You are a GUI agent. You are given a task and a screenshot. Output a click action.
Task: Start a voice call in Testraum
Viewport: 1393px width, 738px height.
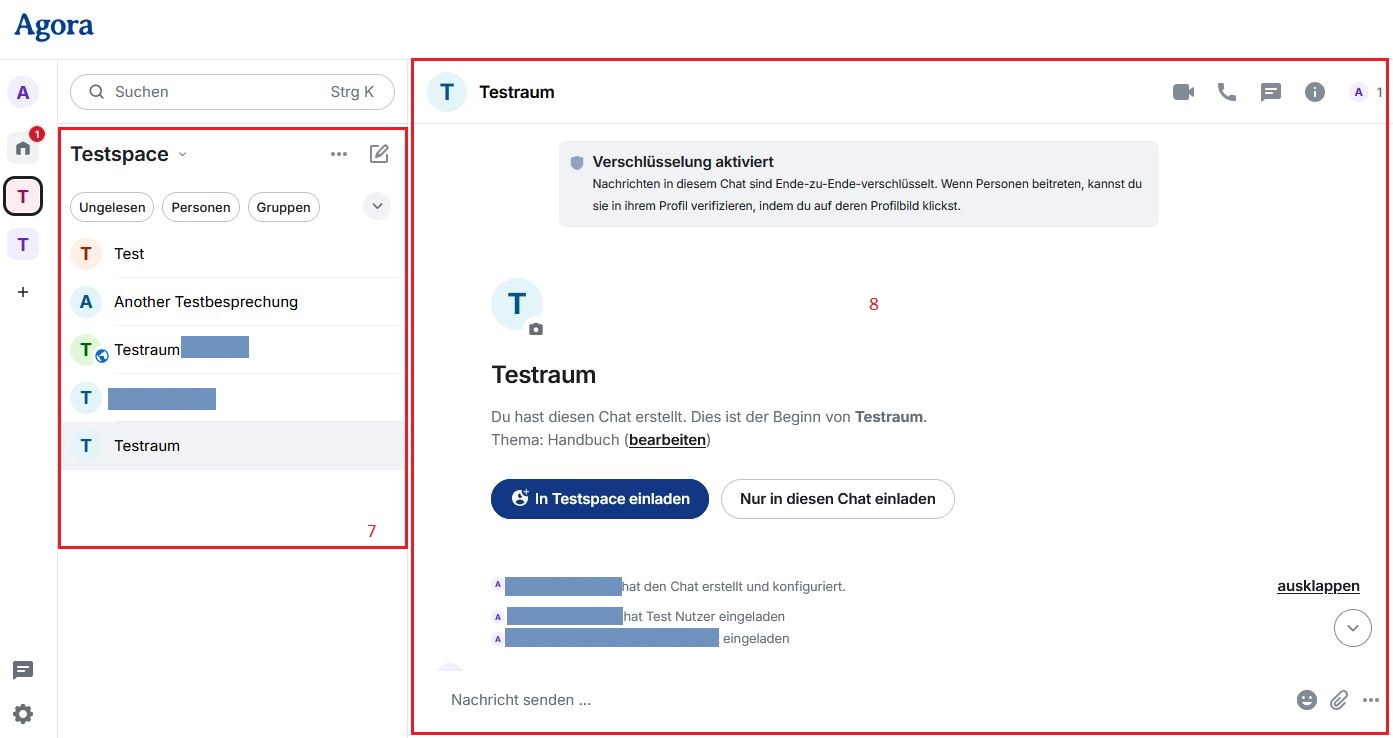(x=1227, y=91)
